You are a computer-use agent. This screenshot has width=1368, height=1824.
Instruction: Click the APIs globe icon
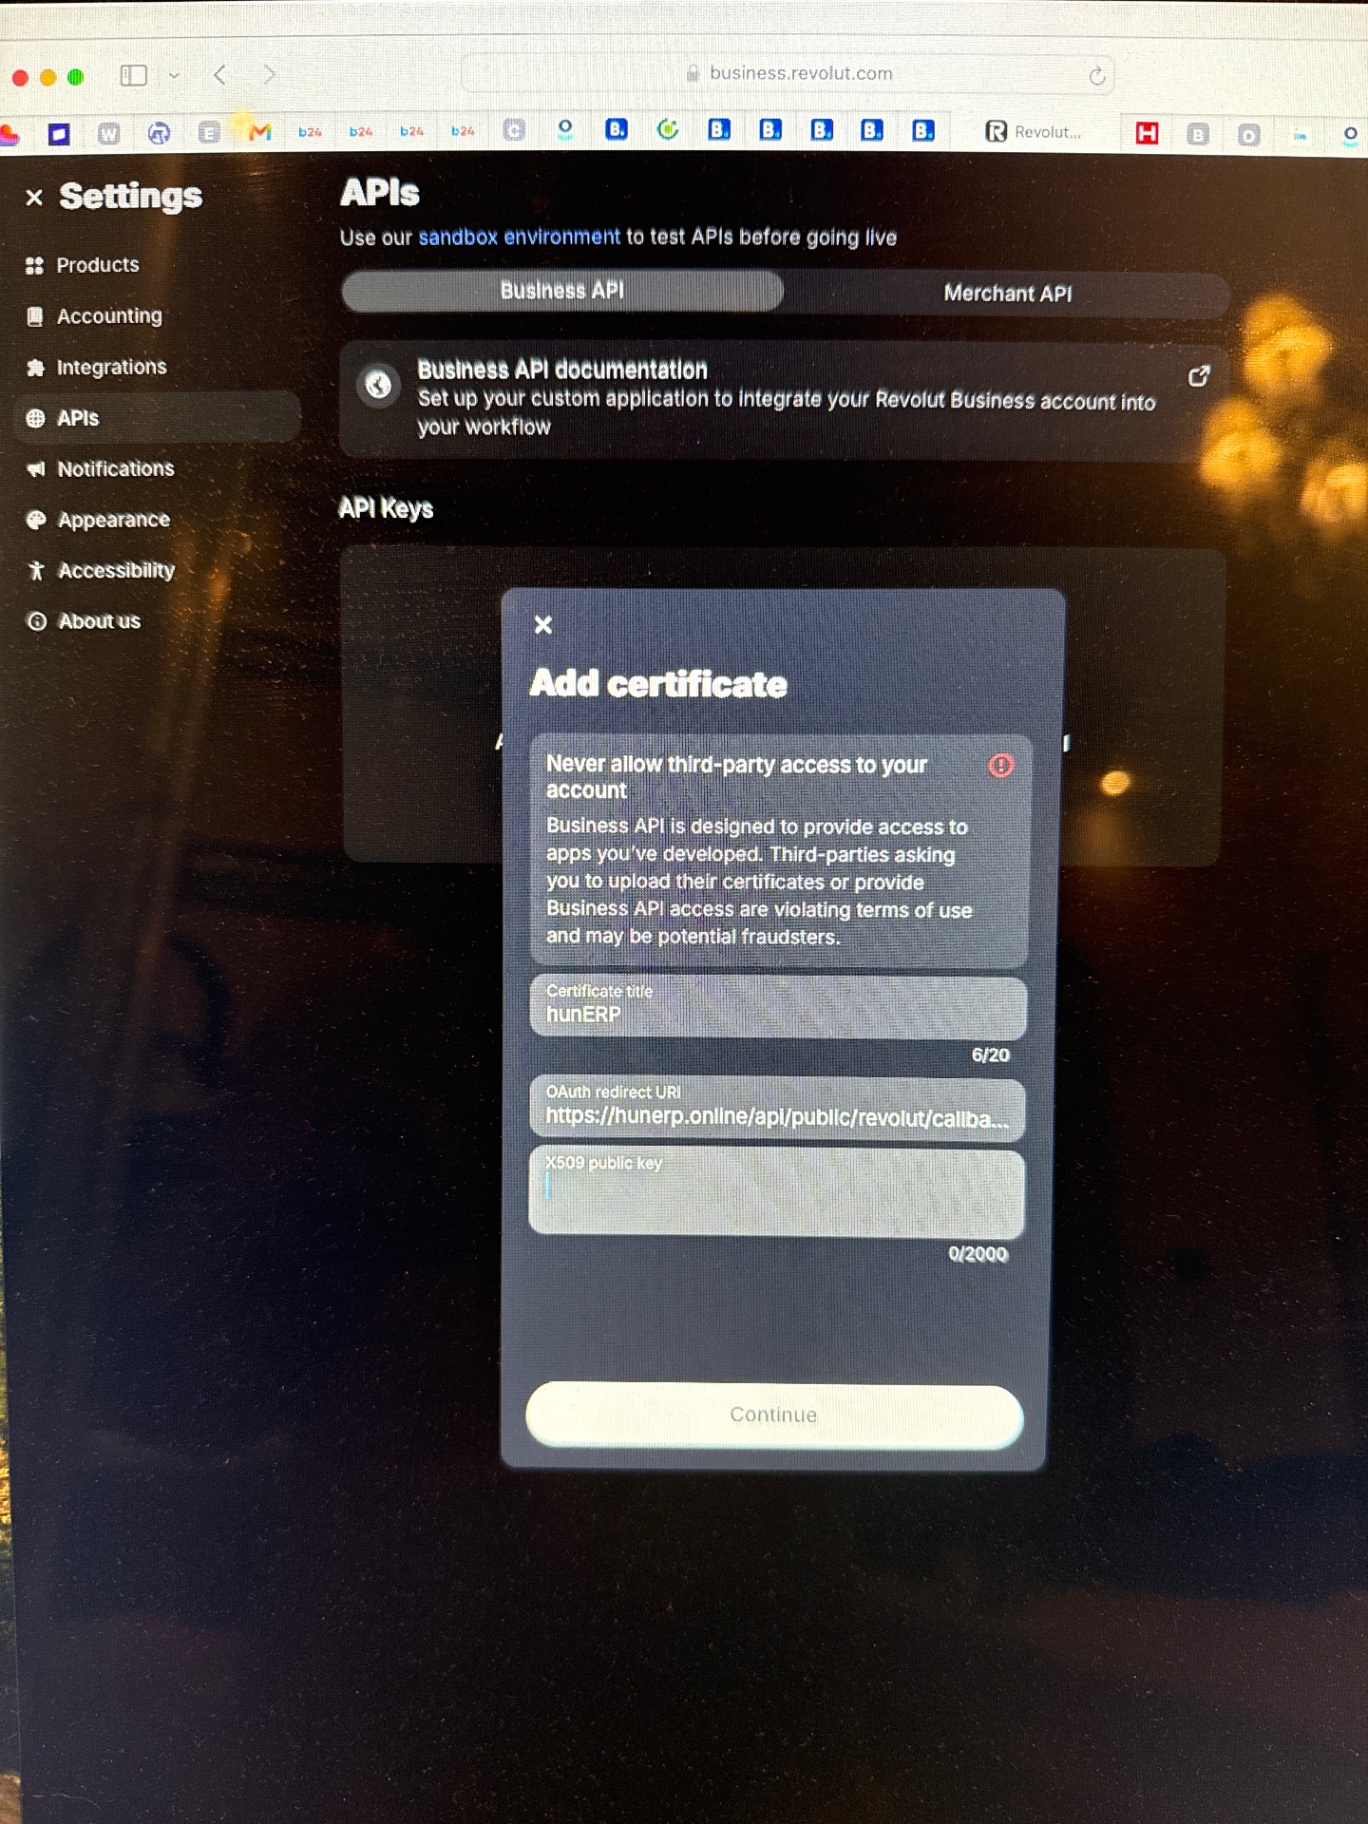[36, 418]
